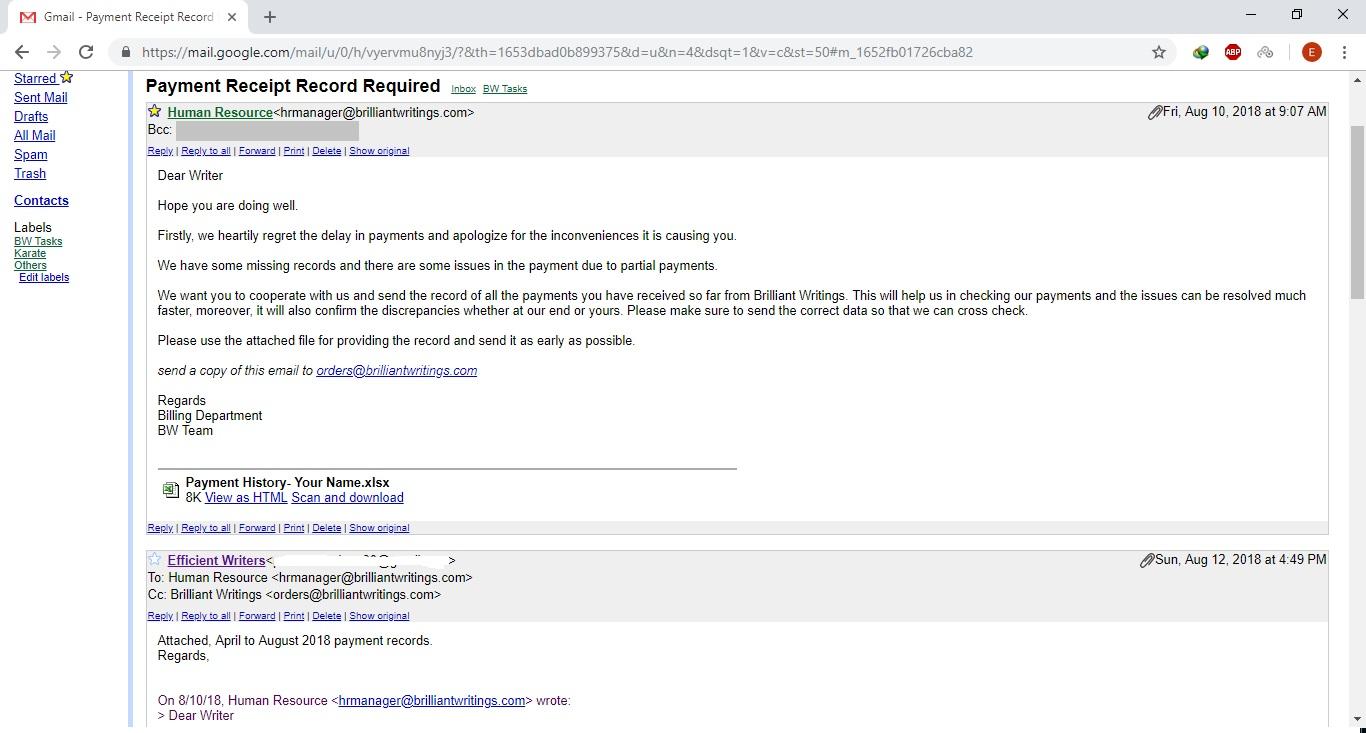1366x733 pixels.
Task: Click the scrollbar down arrow
Action: pyautogui.click(x=1357, y=719)
